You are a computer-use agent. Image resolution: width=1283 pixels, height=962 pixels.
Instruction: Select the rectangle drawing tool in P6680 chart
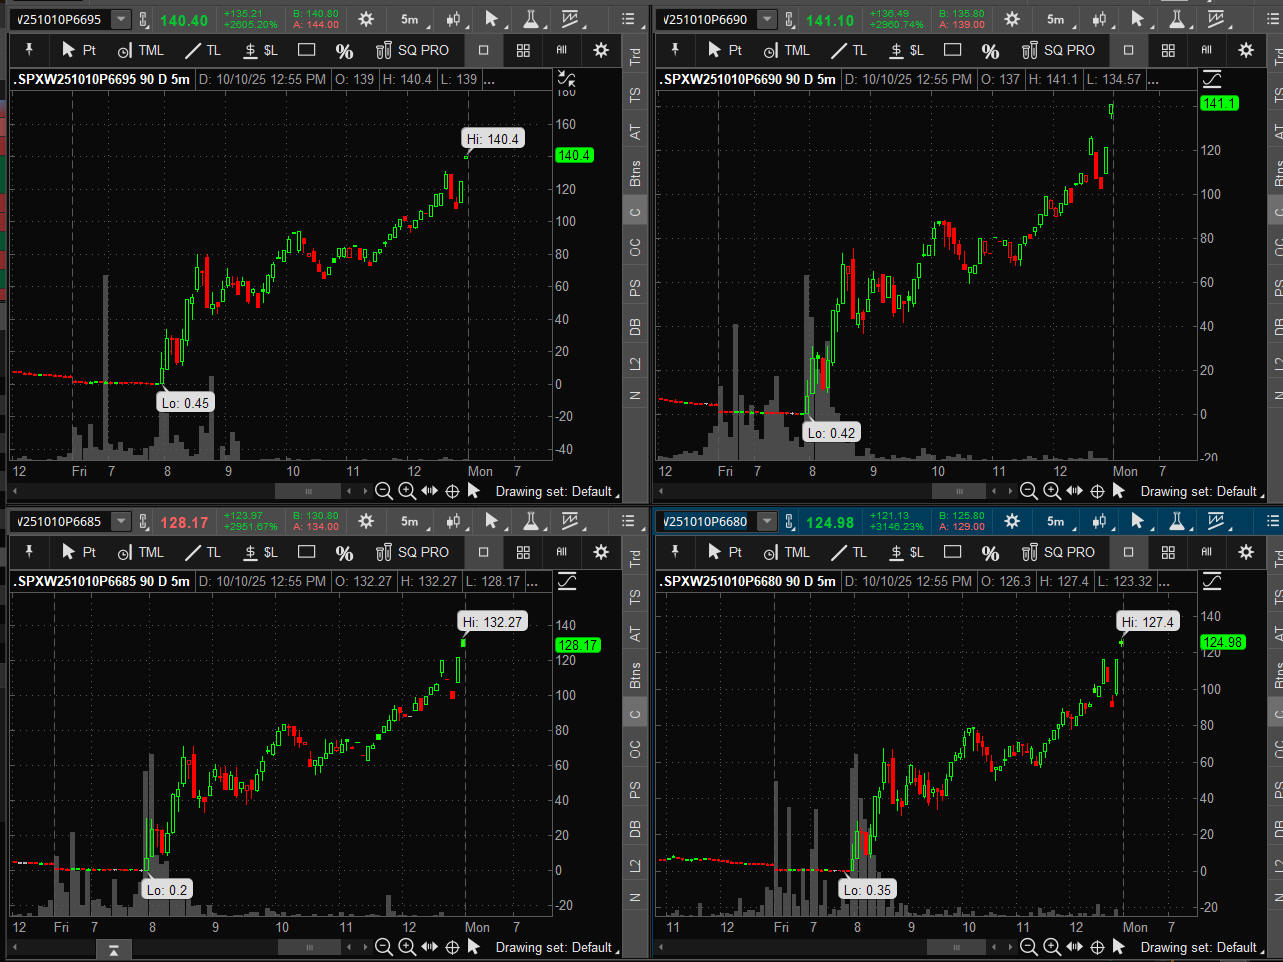pos(953,552)
